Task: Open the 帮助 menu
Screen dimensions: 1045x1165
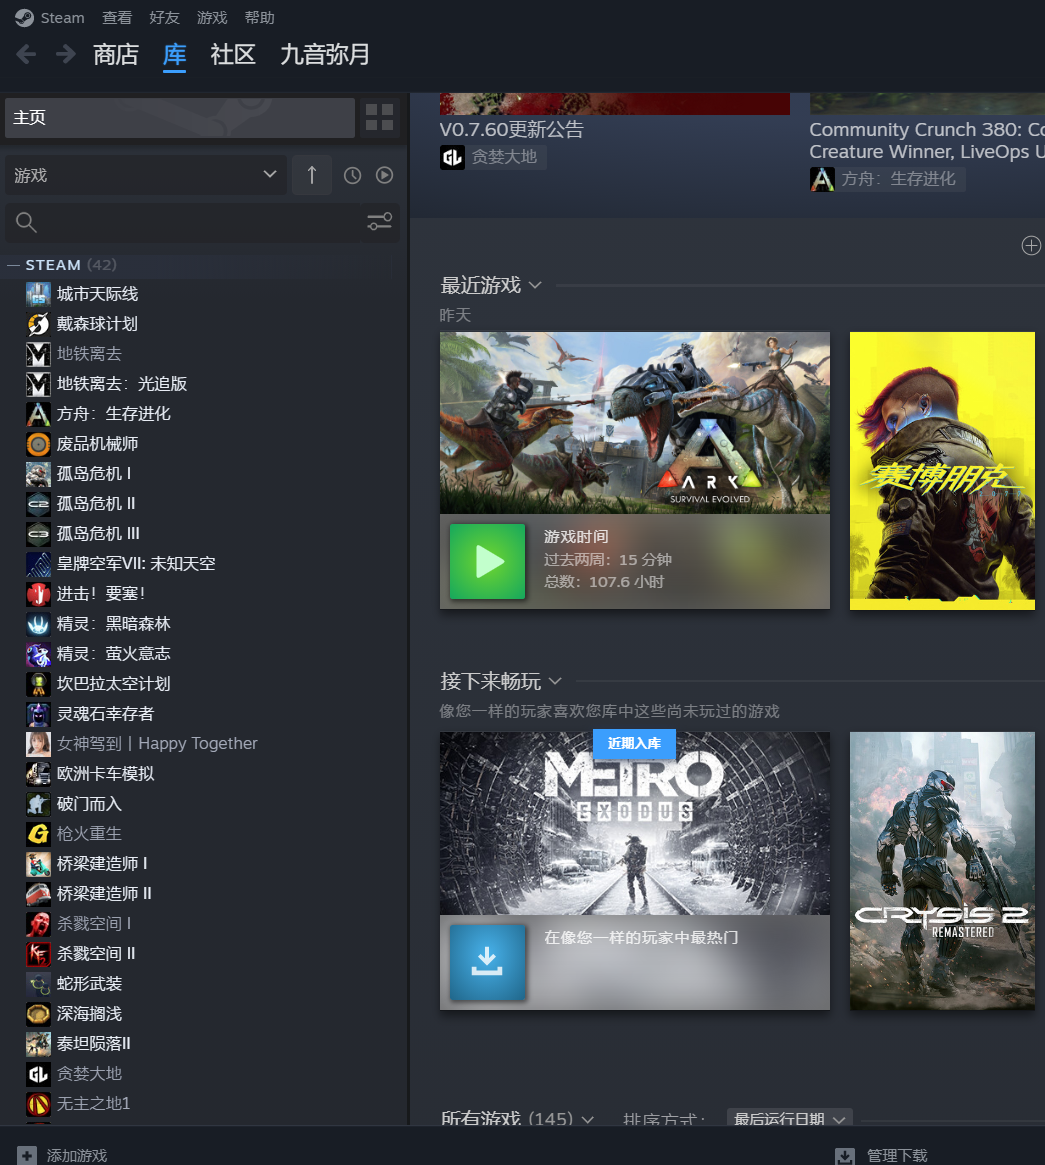Action: coord(259,18)
